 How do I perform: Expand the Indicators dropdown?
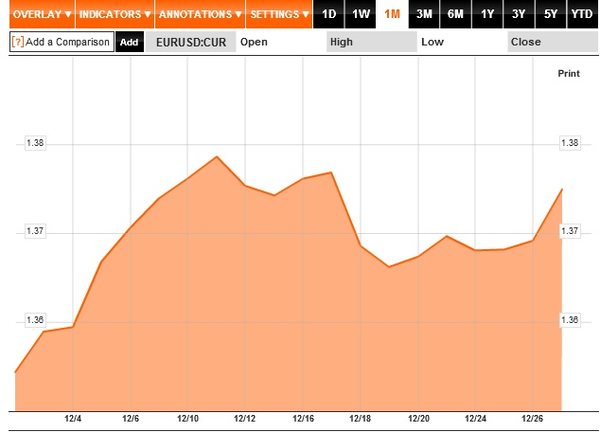(x=115, y=14)
